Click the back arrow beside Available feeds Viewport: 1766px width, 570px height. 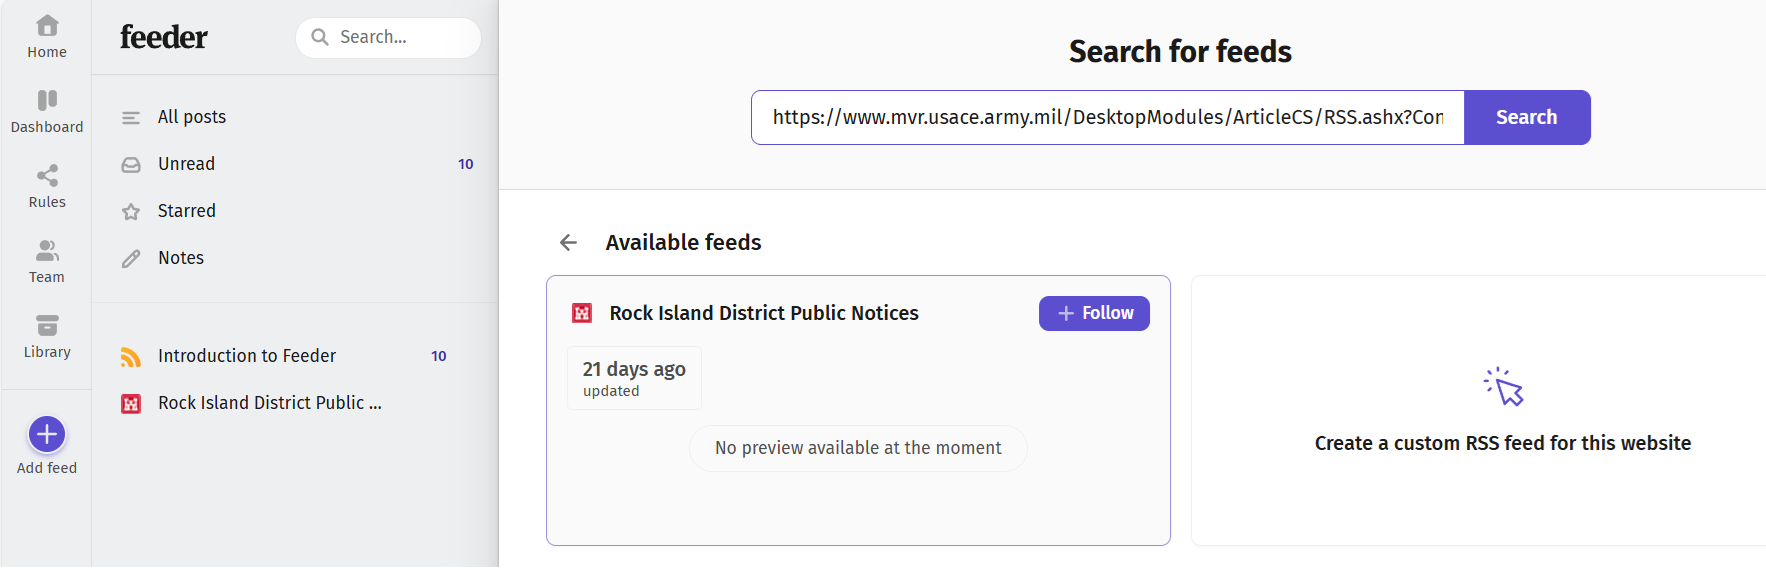[568, 243]
